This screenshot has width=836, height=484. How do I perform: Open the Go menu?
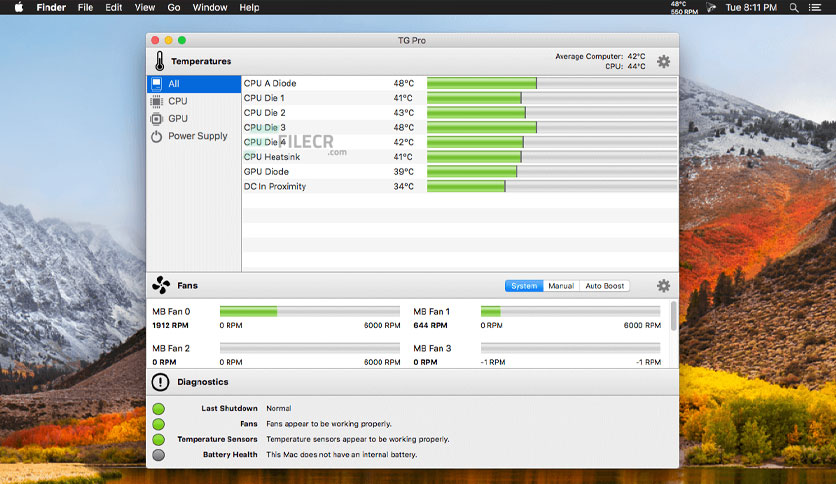174,7
